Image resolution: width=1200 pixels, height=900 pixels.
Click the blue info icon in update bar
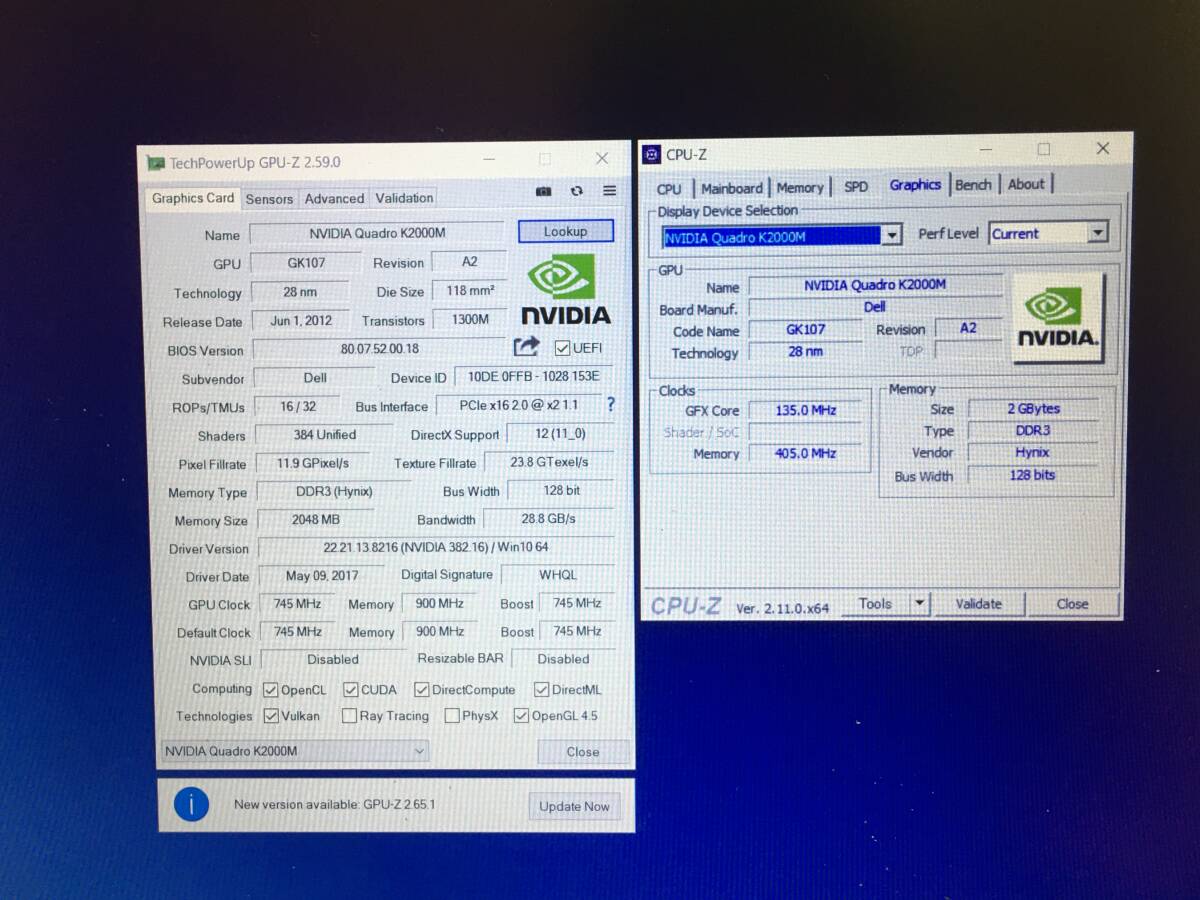pos(191,804)
